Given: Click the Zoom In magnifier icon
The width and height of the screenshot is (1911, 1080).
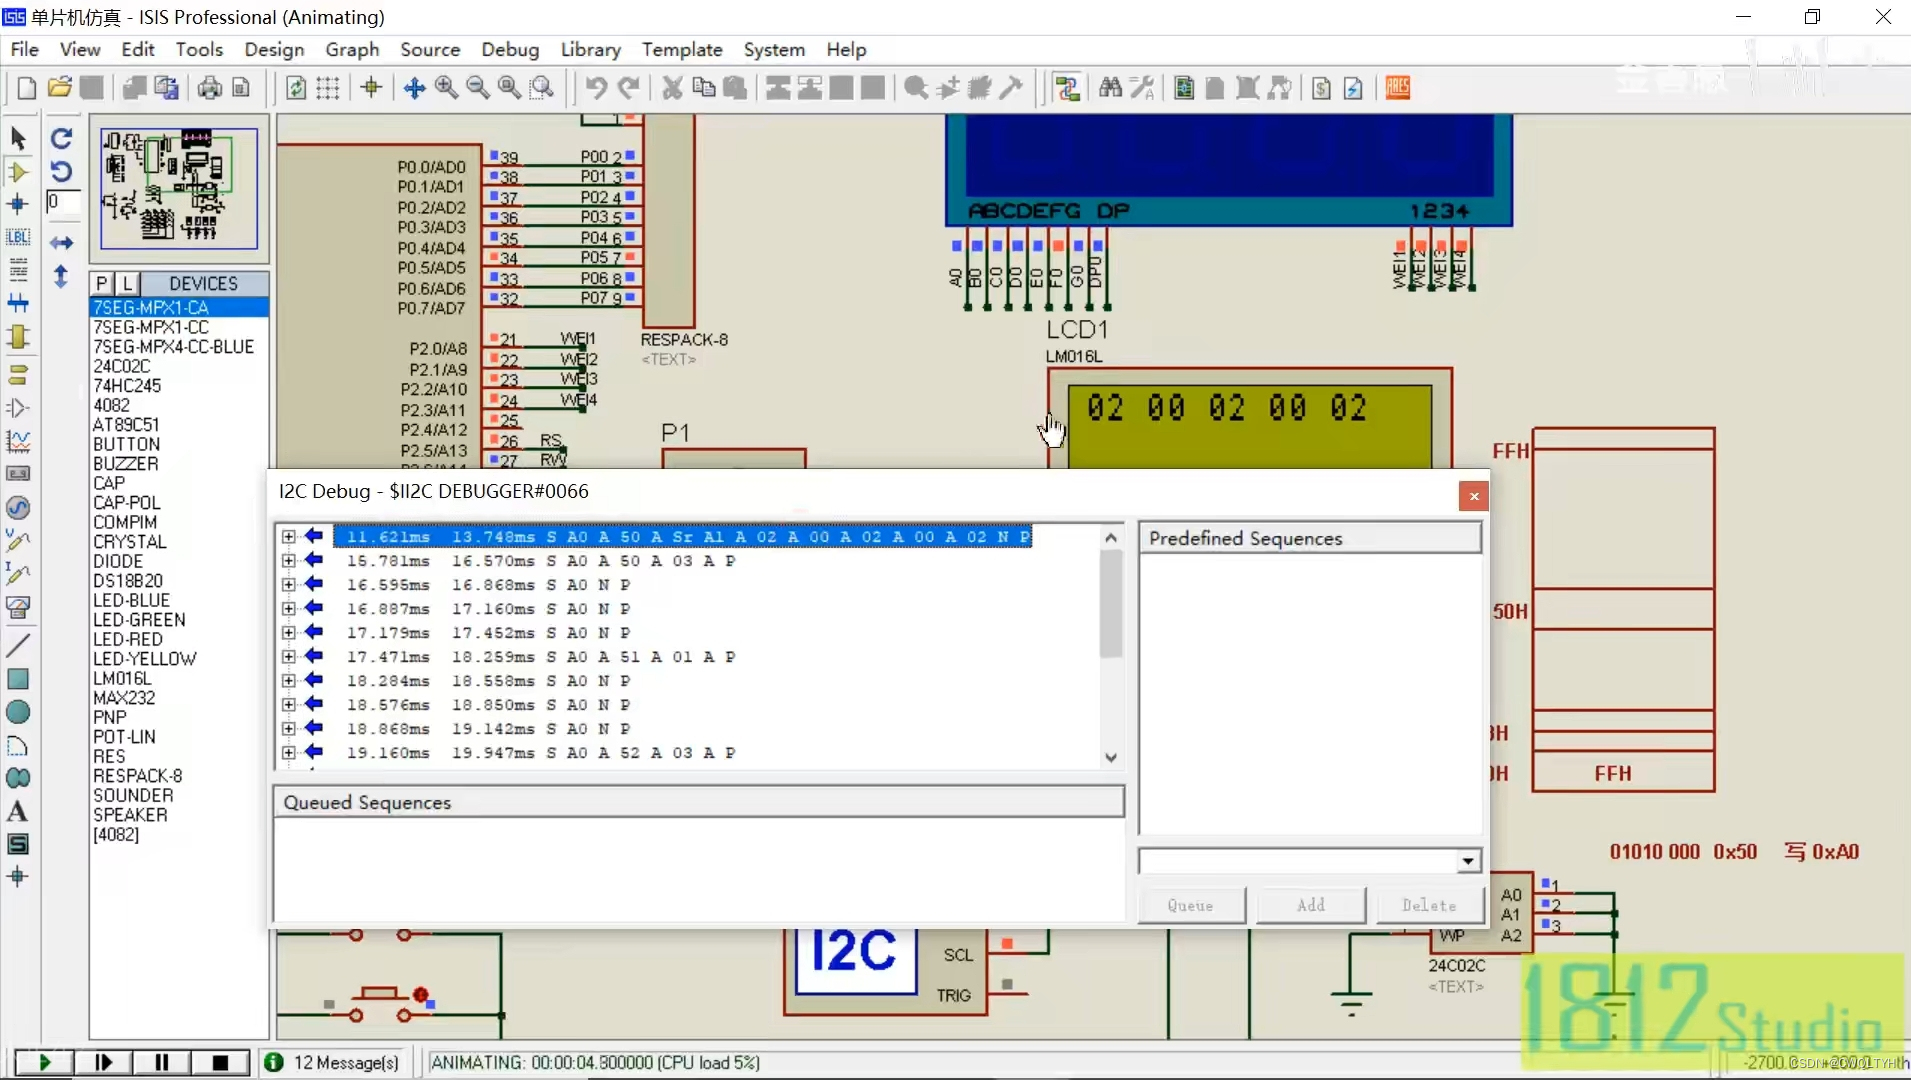Looking at the screenshot, I should click(446, 88).
